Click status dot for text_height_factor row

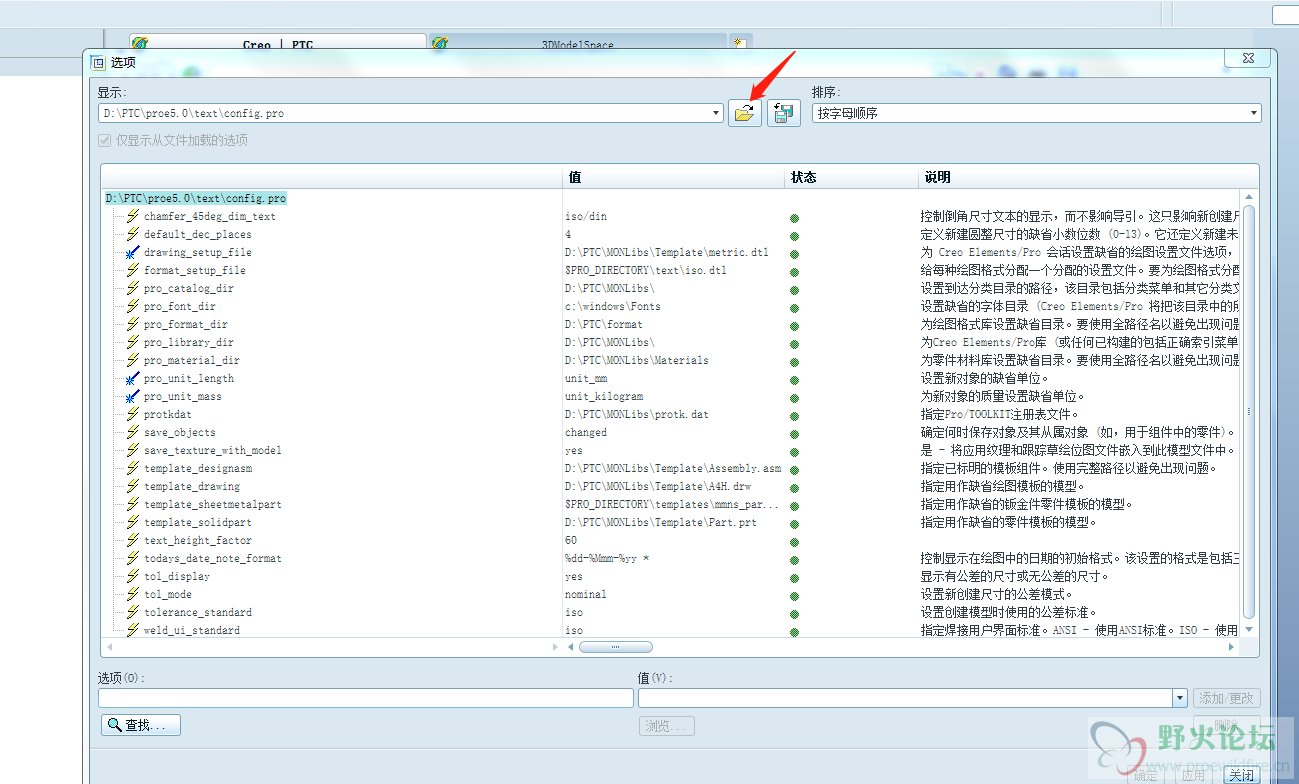[794, 542]
